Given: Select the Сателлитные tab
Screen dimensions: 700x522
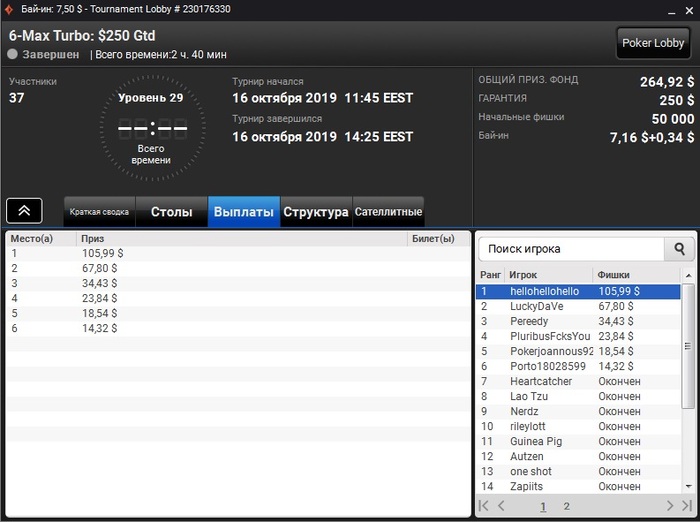Looking at the screenshot, I should (x=388, y=212).
